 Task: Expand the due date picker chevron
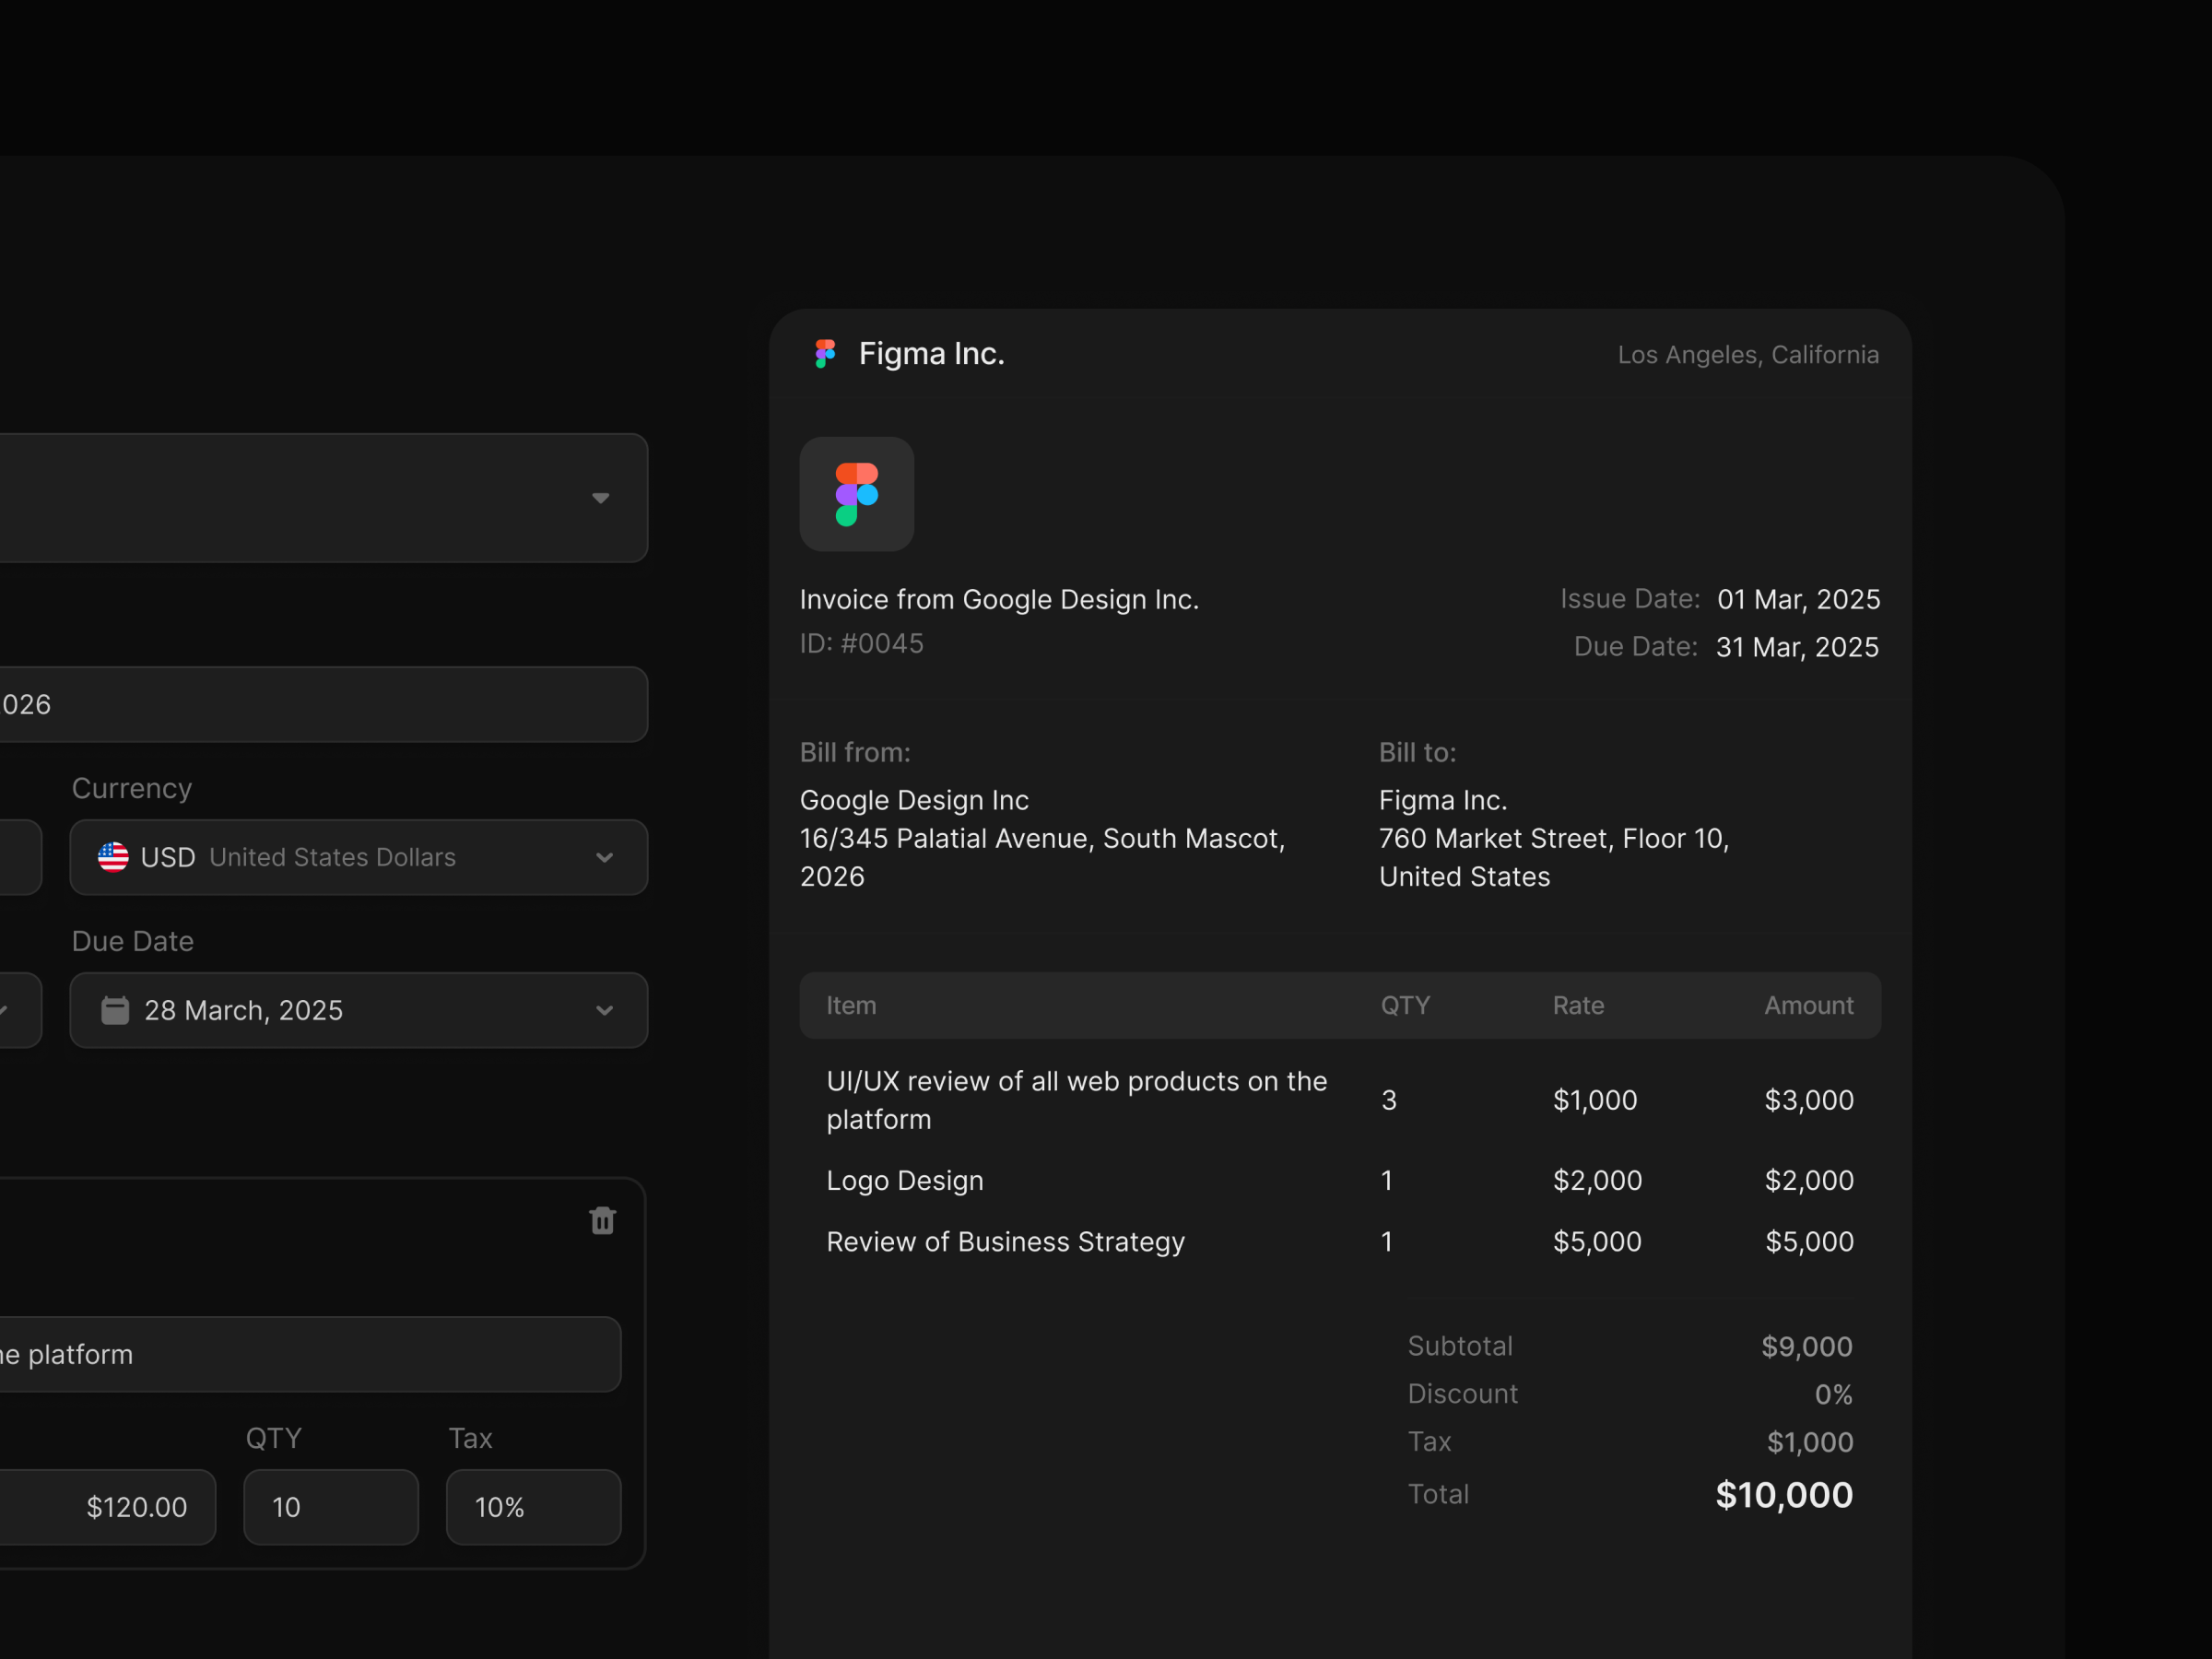tap(604, 1010)
